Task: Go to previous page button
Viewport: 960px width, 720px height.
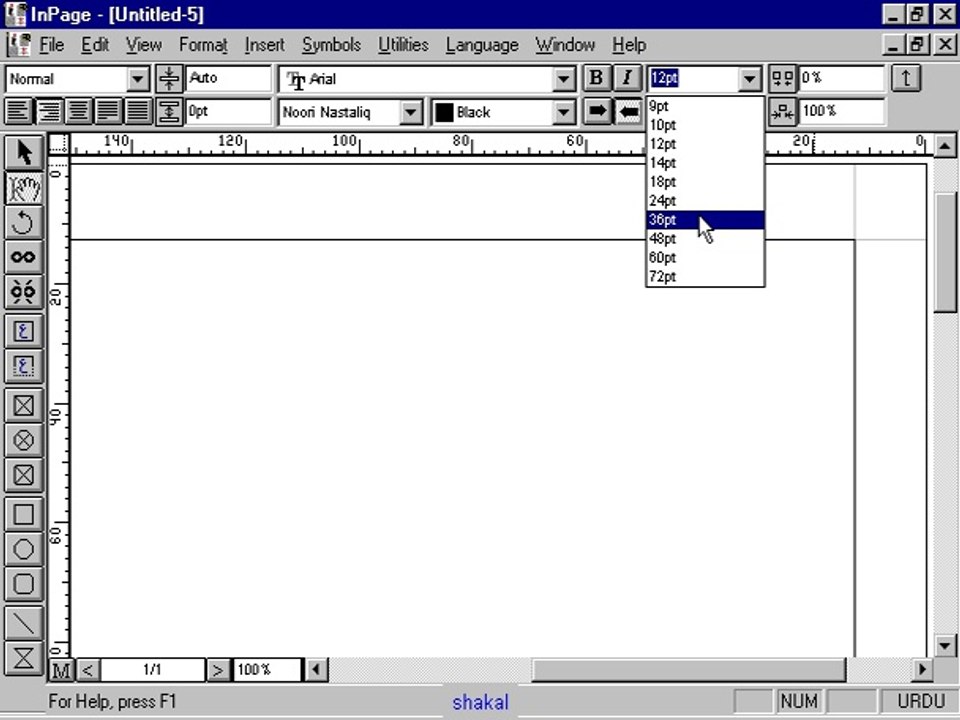Action: coord(88,670)
